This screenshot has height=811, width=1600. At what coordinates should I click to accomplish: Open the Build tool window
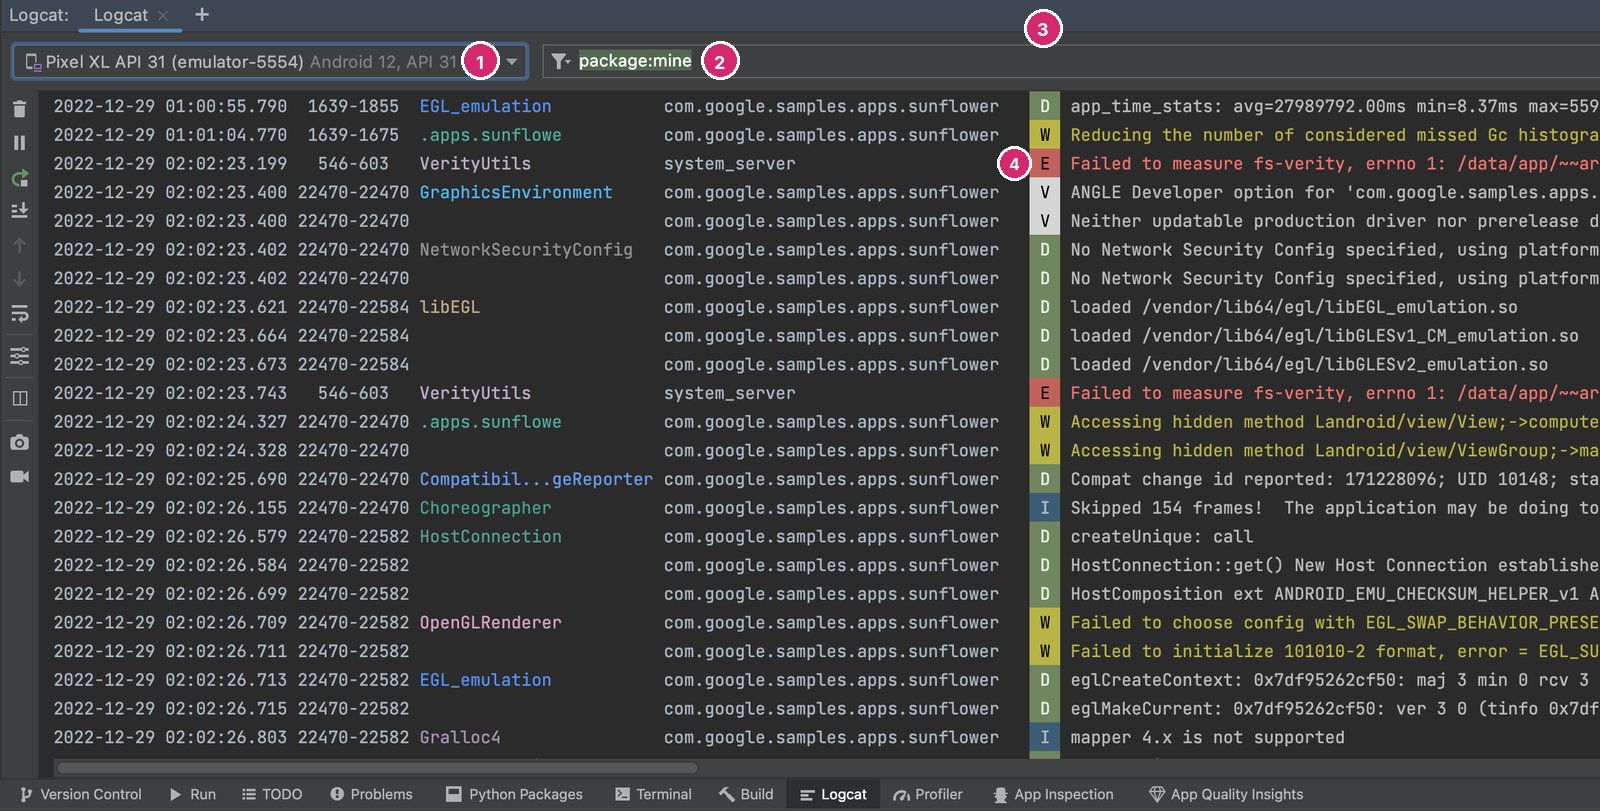pyautogui.click(x=746, y=794)
